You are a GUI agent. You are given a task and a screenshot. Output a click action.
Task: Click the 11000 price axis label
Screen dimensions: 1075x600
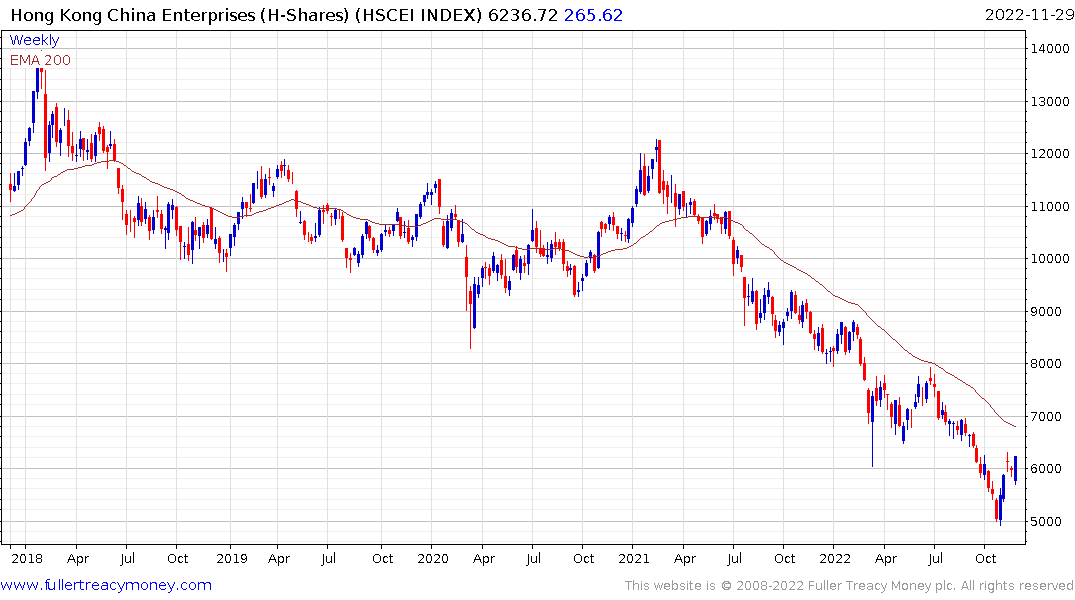coord(1049,206)
